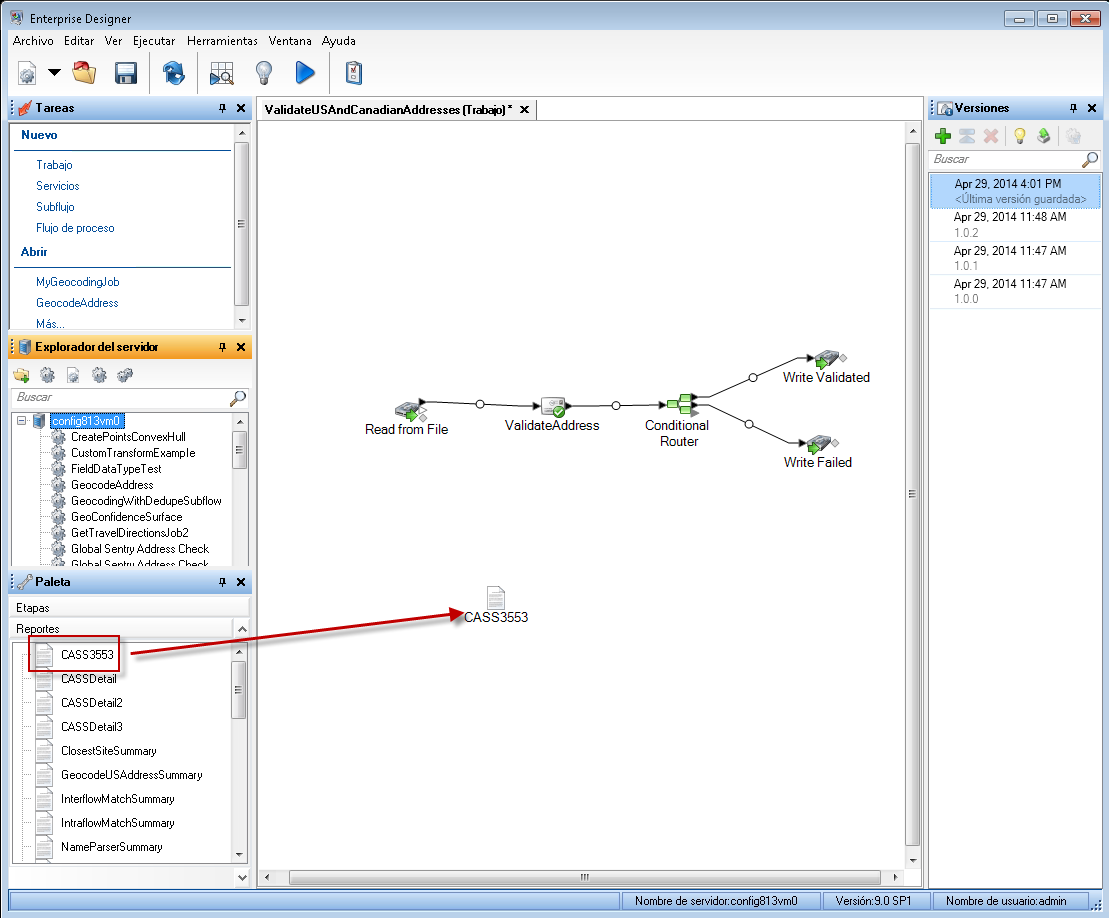The width and height of the screenshot is (1109, 918).
Task: Toggle the pin on Paleta panel
Action: click(222, 582)
